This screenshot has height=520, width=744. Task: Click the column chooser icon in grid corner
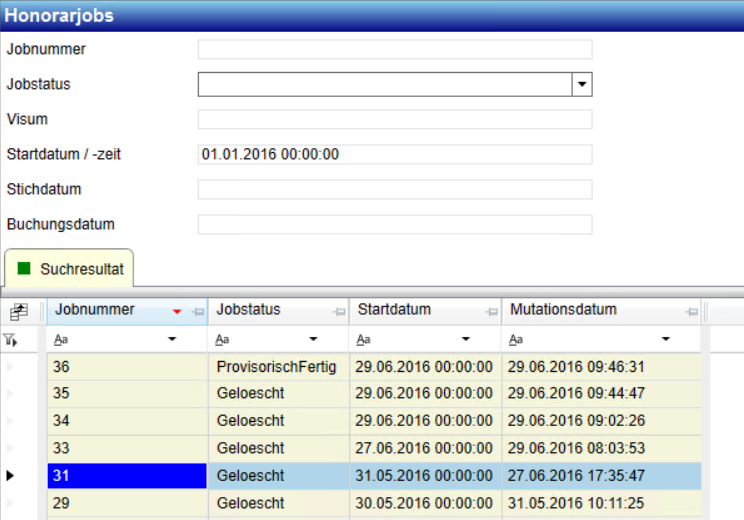click(19, 312)
